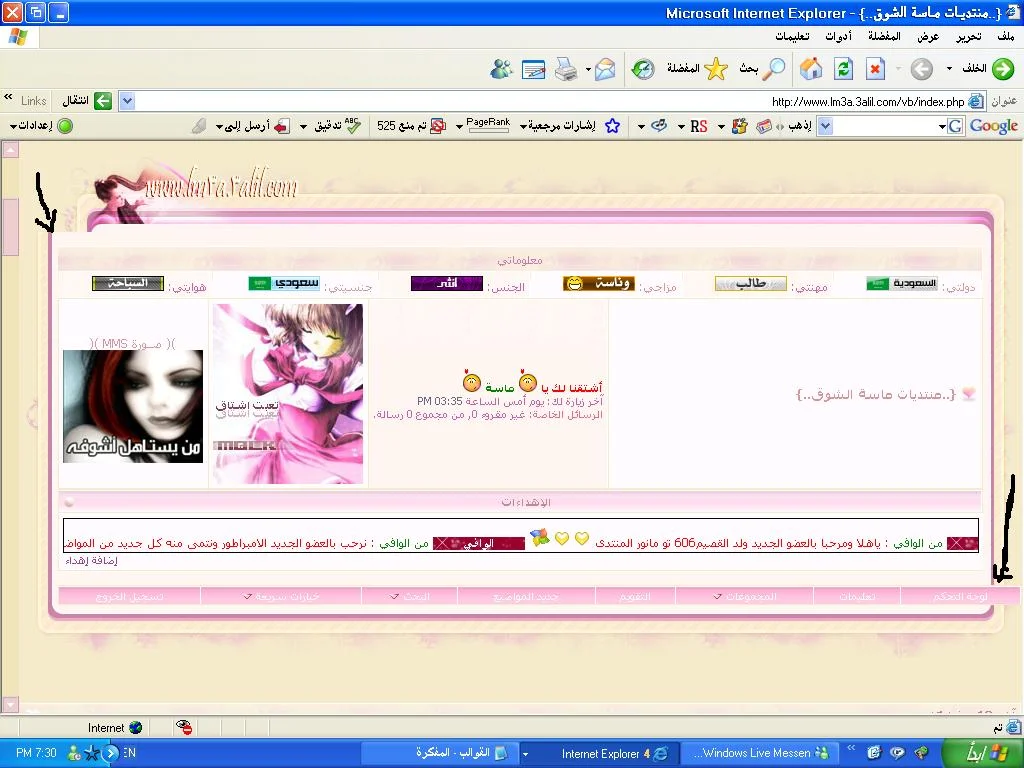This screenshot has height=768, width=1024.
Task: Stop page loading with red X icon
Action: click(x=875, y=69)
